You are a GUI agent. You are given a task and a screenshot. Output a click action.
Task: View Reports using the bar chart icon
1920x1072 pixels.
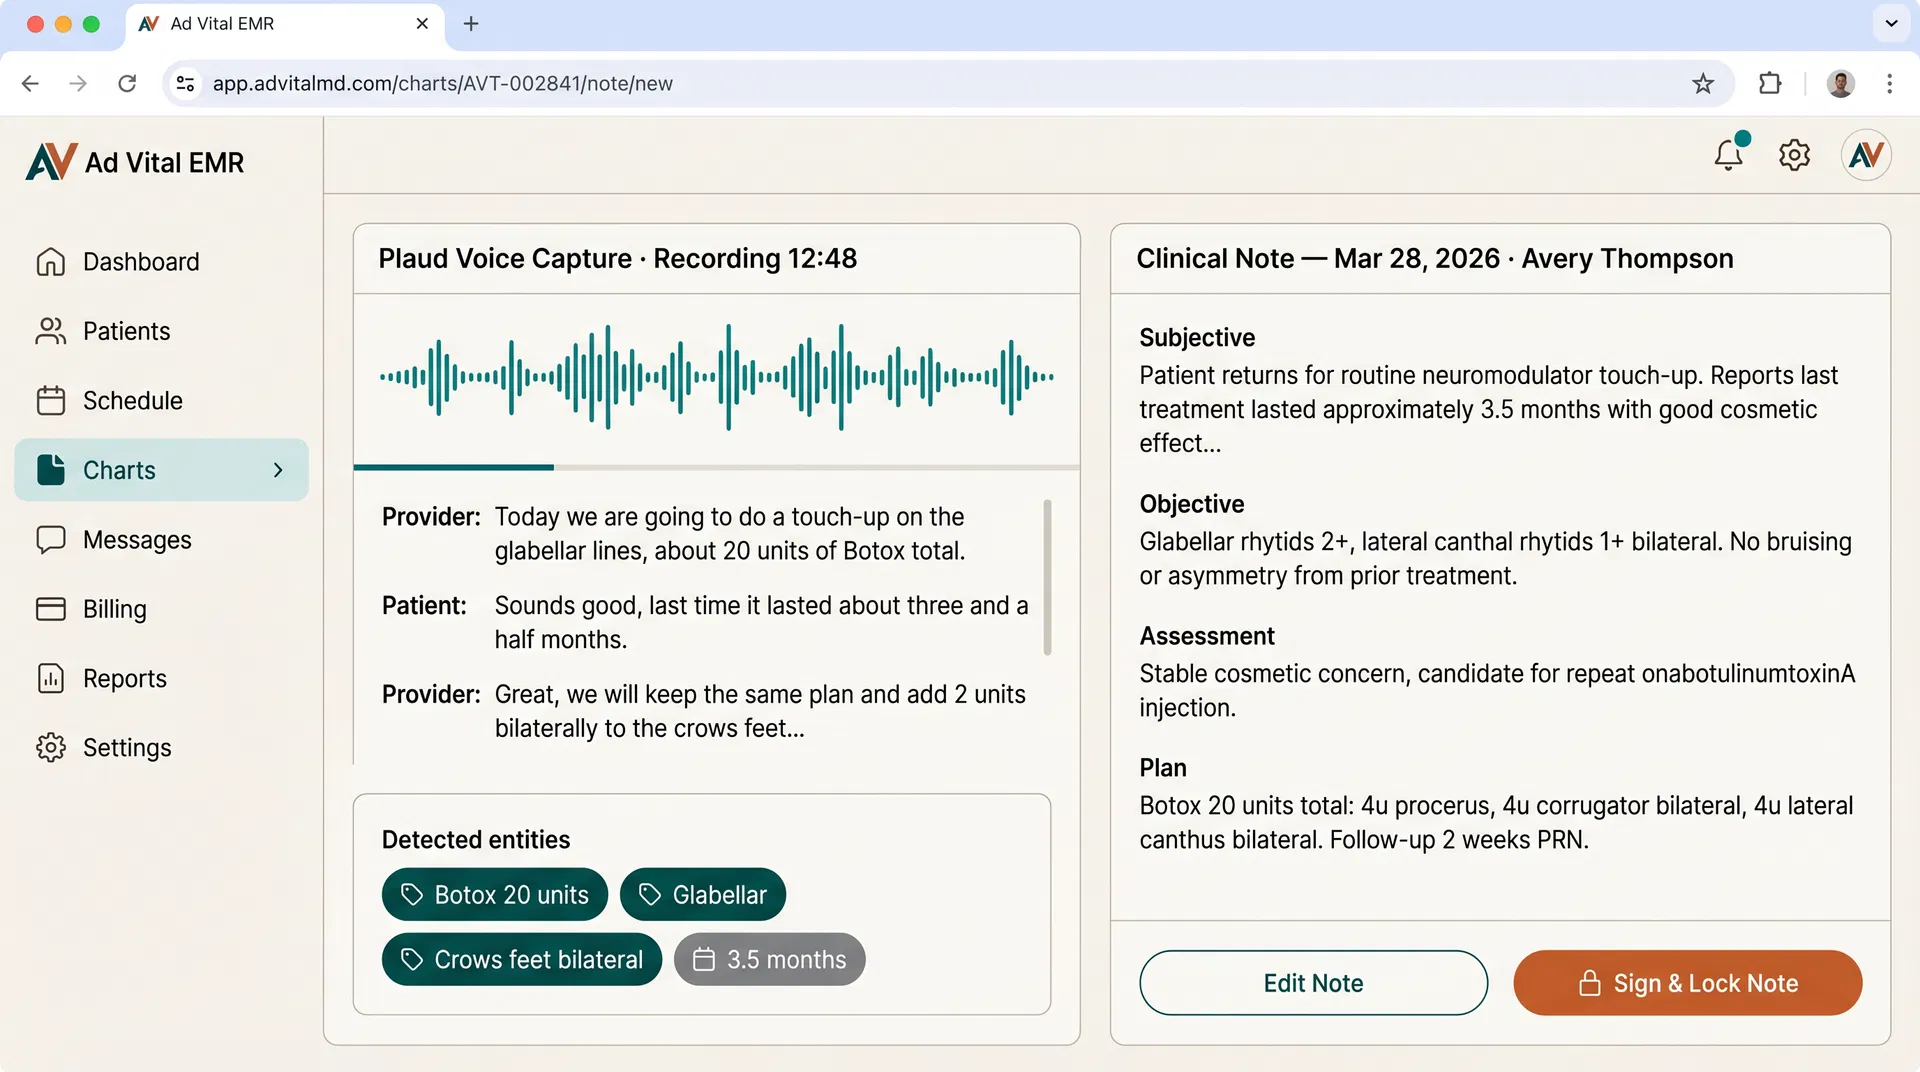(50, 678)
